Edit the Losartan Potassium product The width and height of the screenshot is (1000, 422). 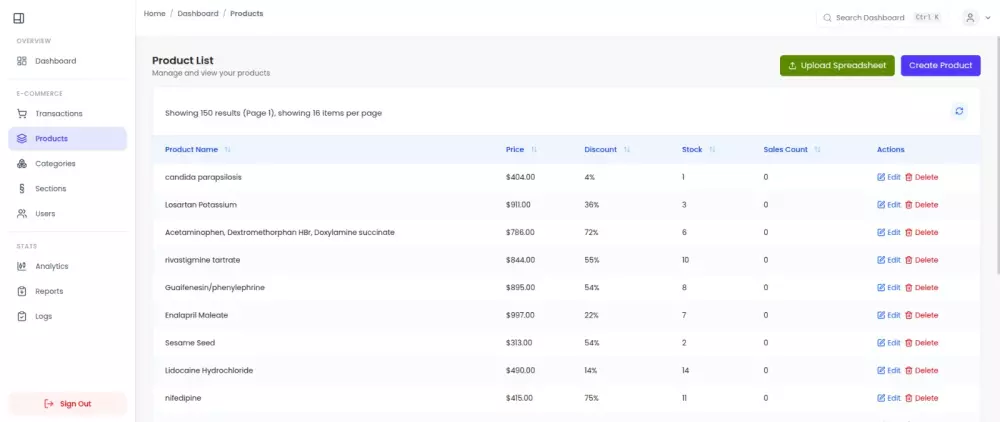pos(889,205)
